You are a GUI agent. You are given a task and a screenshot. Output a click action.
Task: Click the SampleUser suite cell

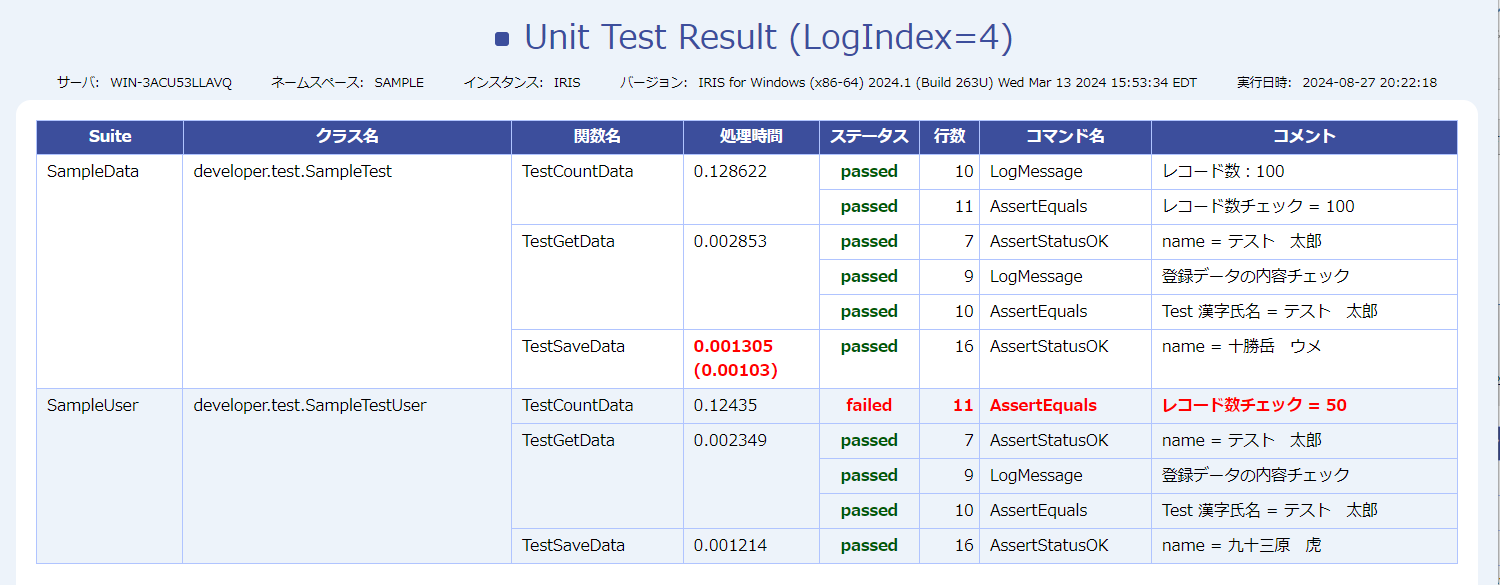pyautogui.click(x=93, y=405)
